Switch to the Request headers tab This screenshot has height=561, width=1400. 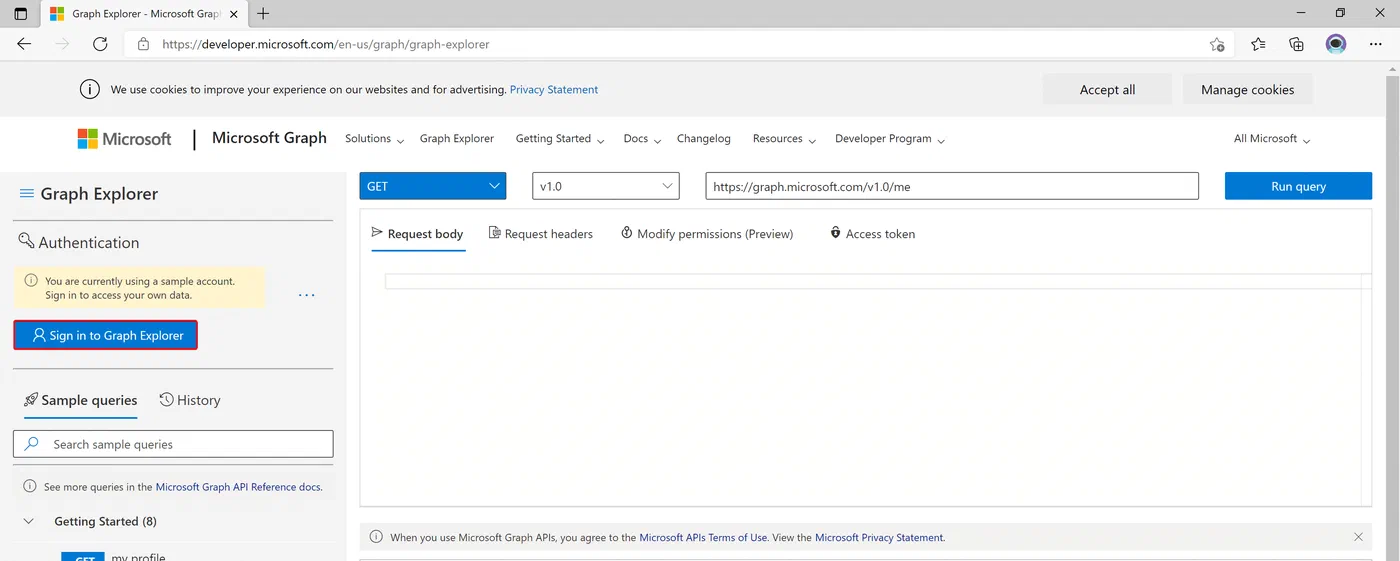[x=541, y=234]
